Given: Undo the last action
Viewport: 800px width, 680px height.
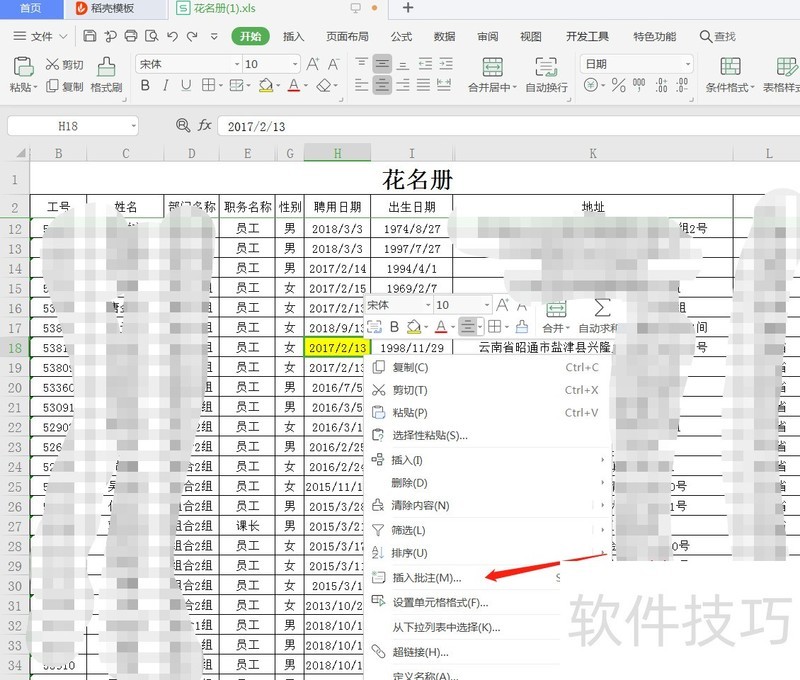Looking at the screenshot, I should 172,36.
